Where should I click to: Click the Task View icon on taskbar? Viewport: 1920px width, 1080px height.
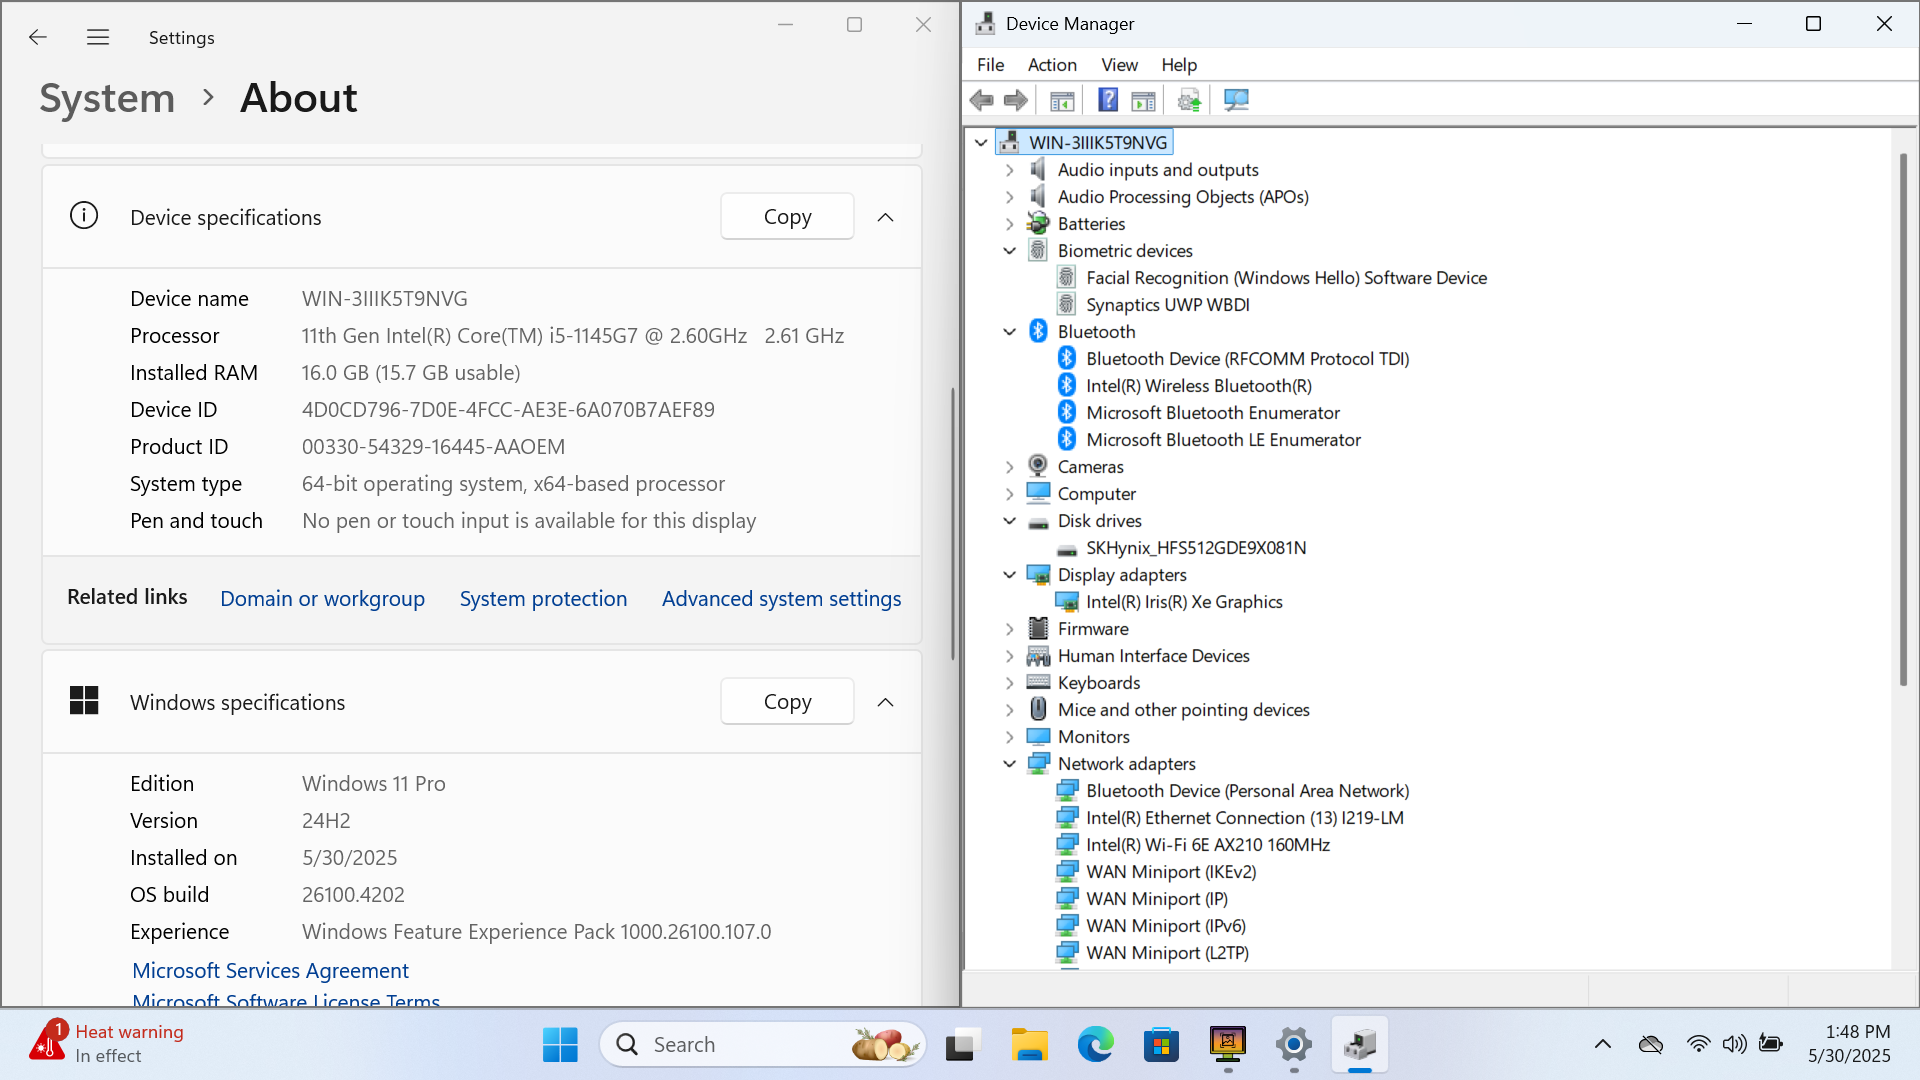tap(961, 1045)
